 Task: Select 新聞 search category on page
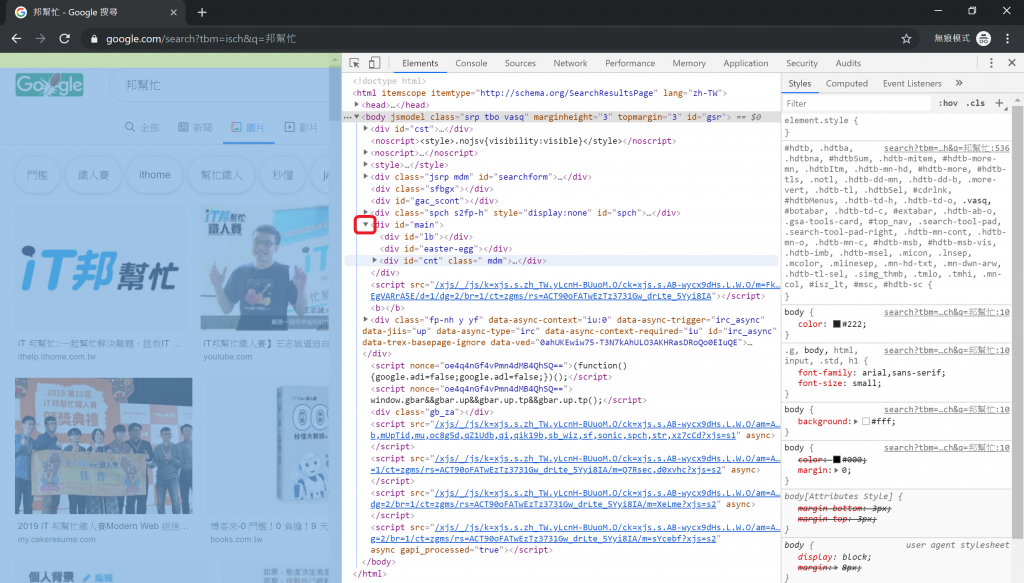point(195,127)
